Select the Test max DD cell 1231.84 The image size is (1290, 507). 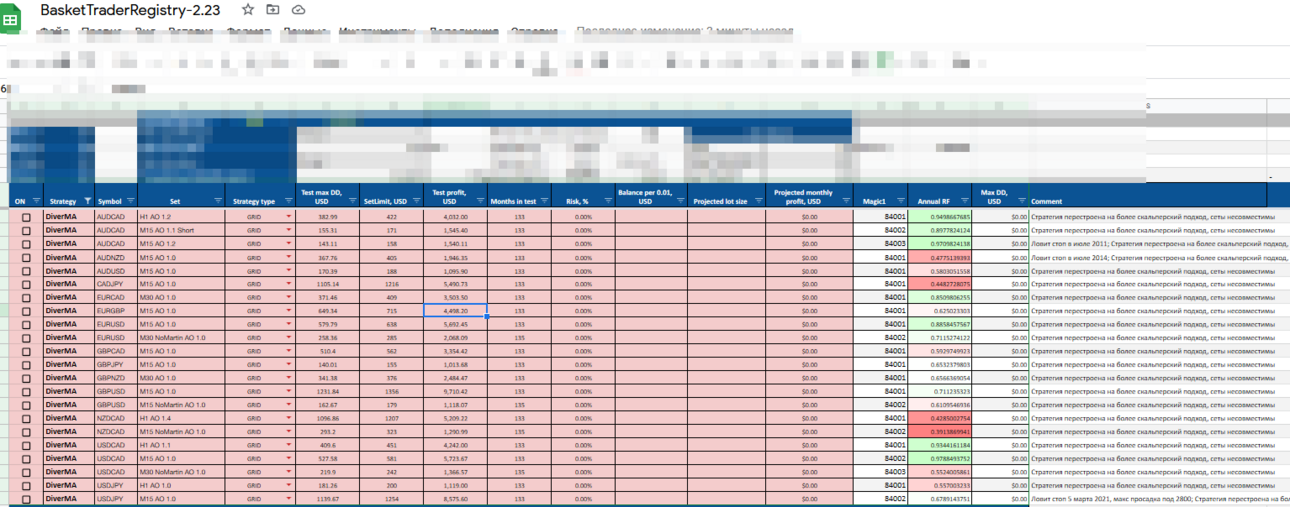329,391
